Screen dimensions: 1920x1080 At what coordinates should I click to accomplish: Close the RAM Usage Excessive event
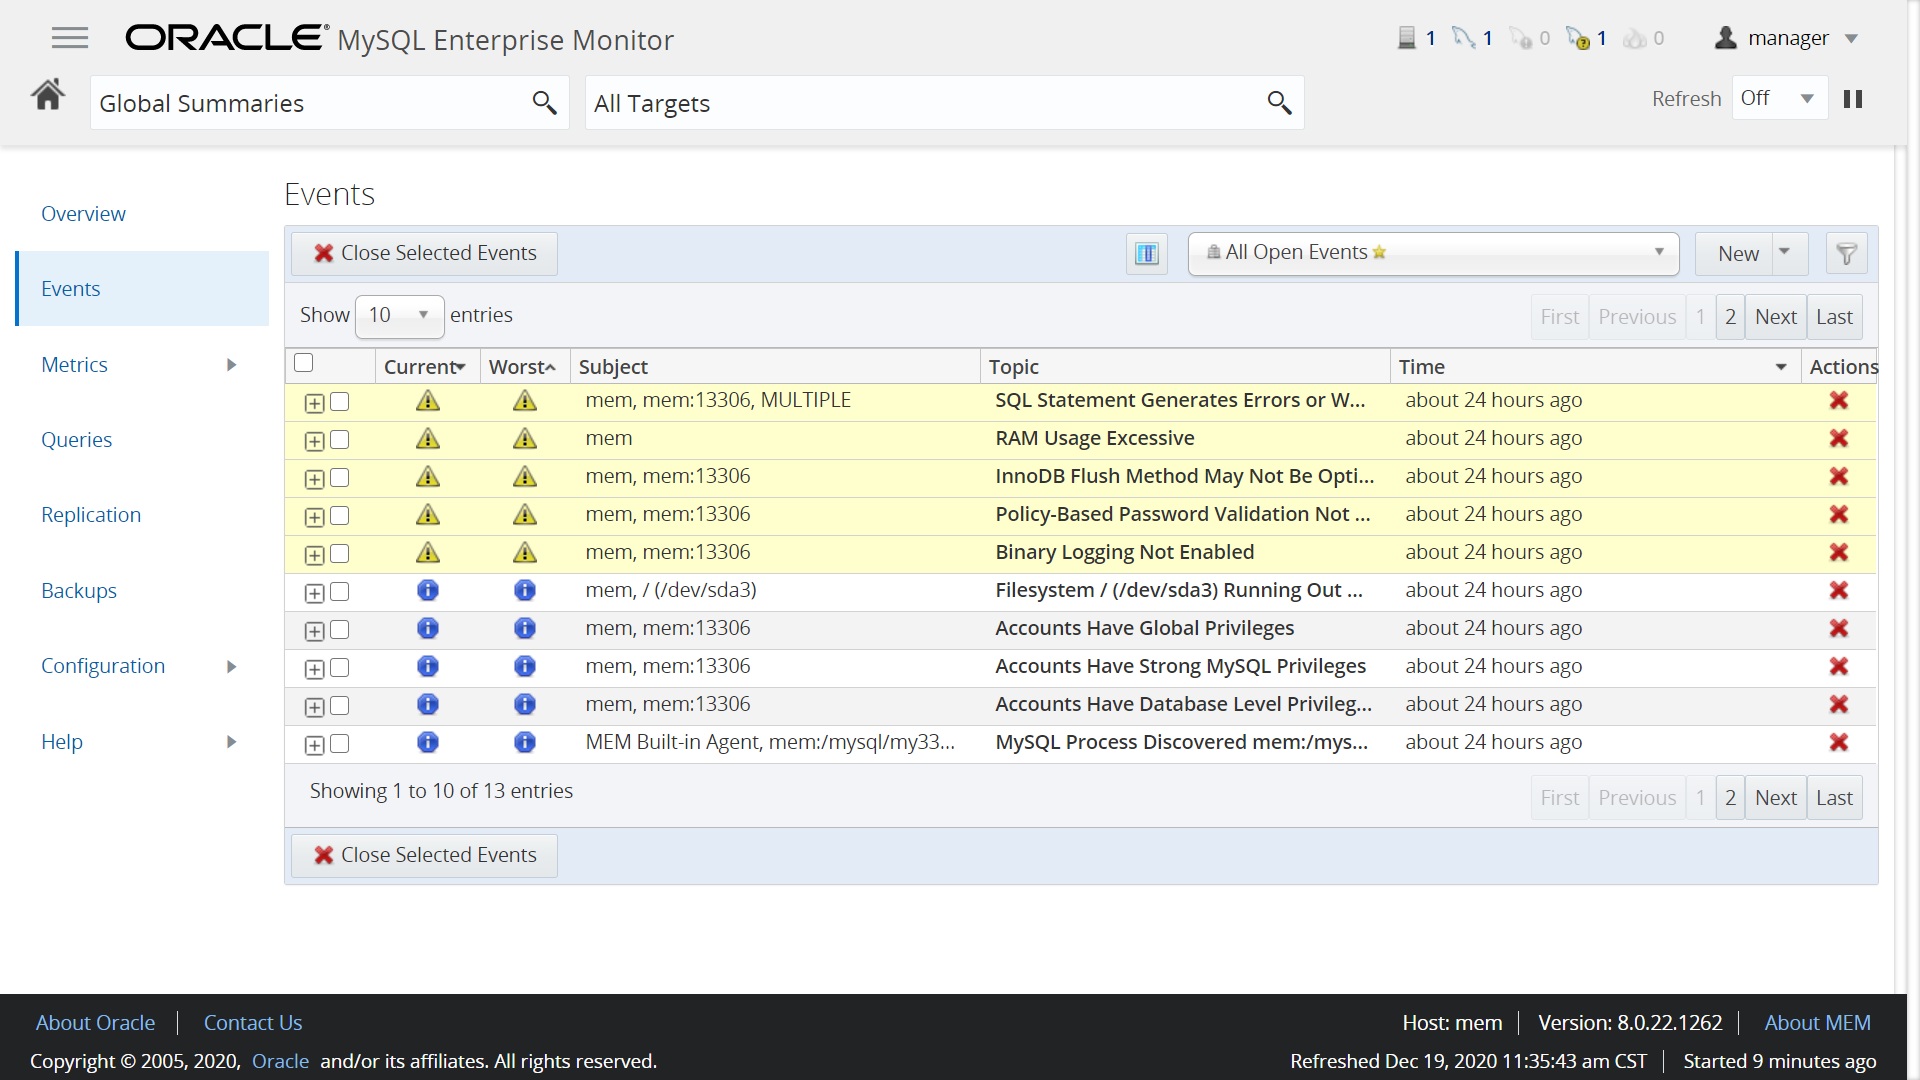pyautogui.click(x=1838, y=439)
